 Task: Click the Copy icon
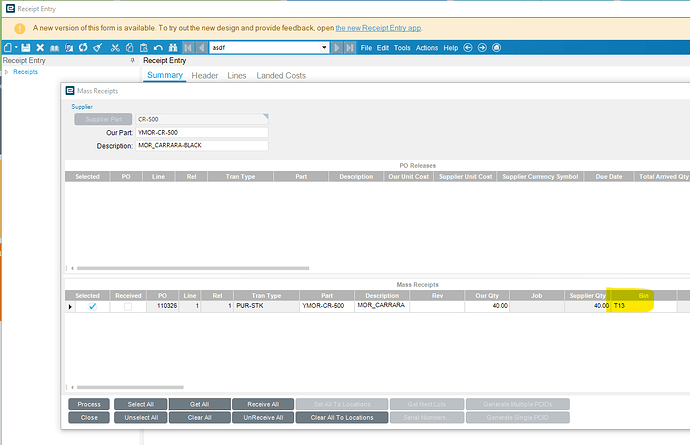129,48
